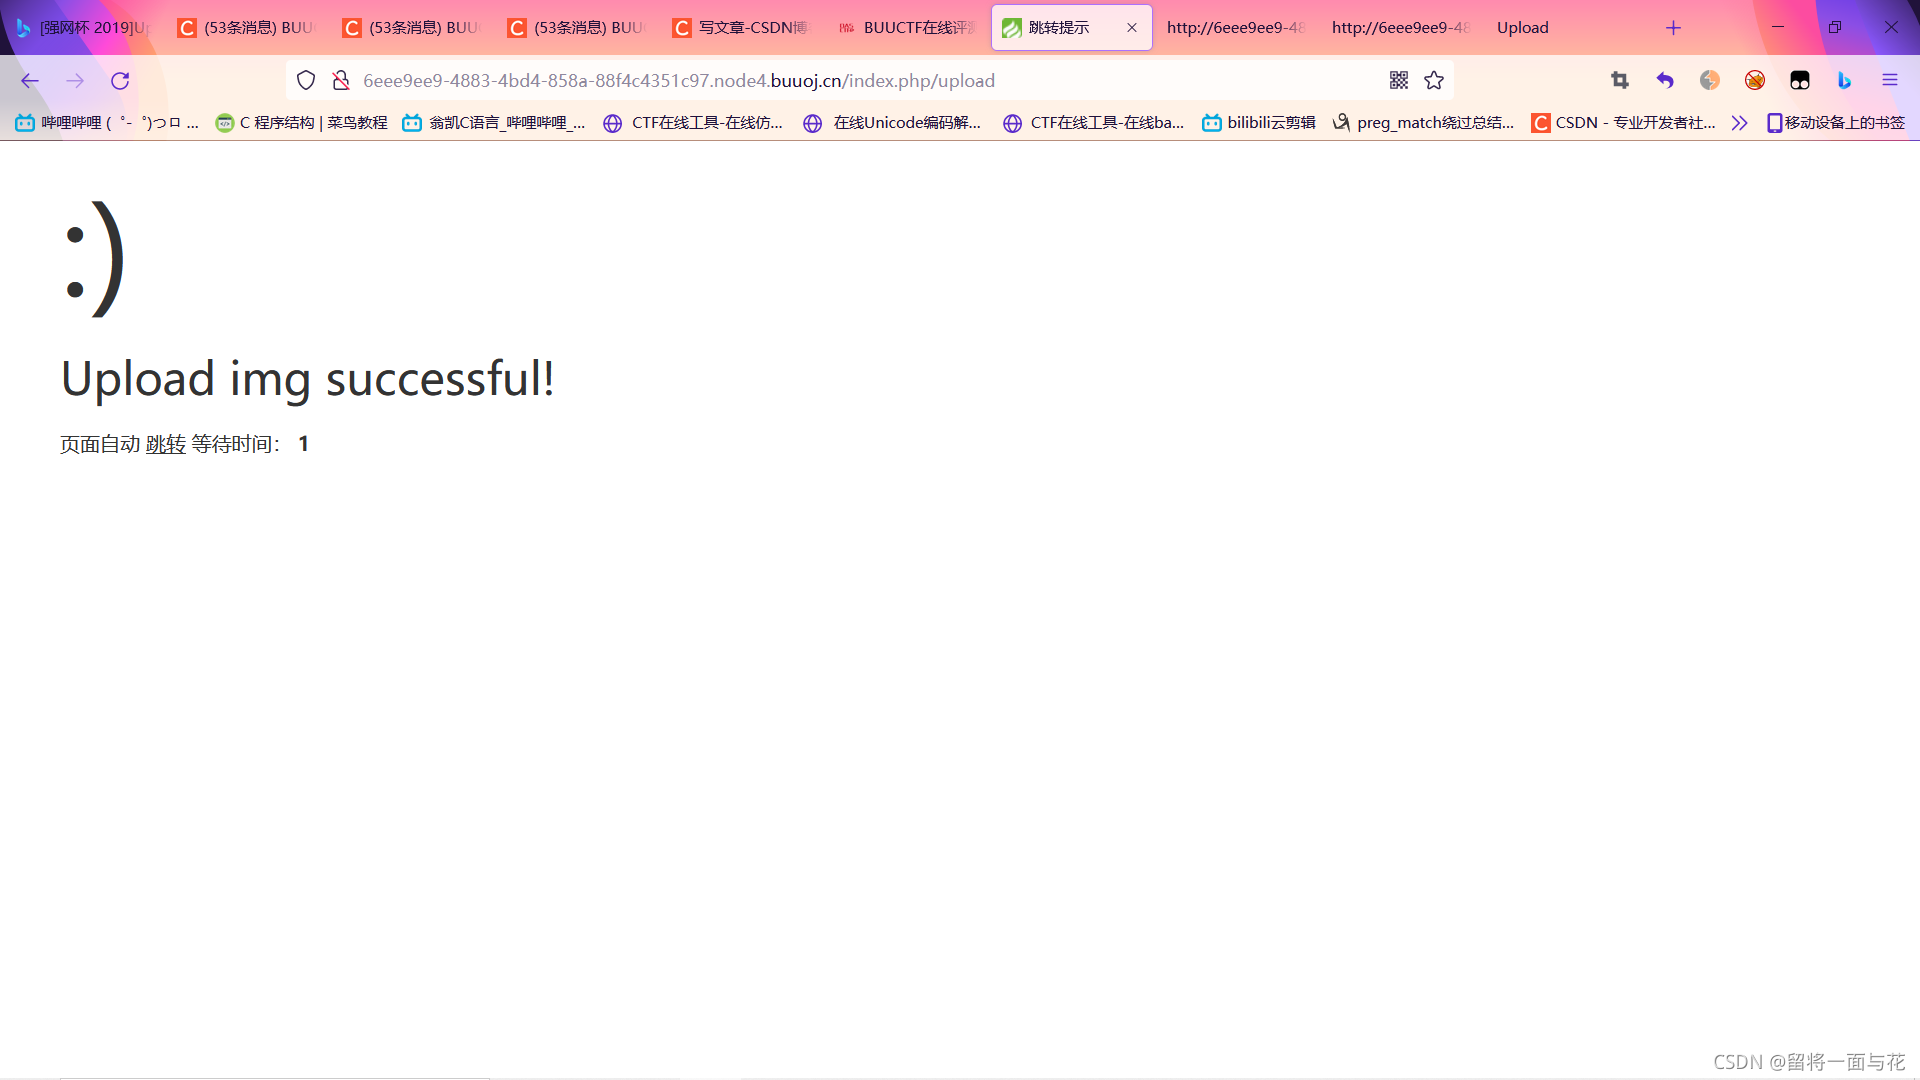
Task: Click the insecure connection lock icon
Action: click(x=341, y=81)
